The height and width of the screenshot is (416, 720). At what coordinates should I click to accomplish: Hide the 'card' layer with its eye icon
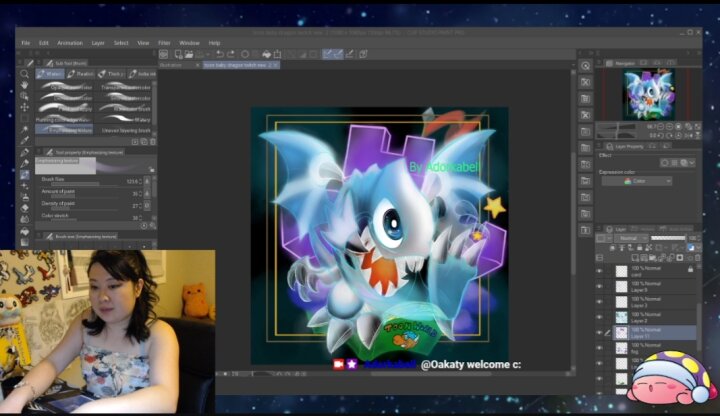click(x=599, y=271)
